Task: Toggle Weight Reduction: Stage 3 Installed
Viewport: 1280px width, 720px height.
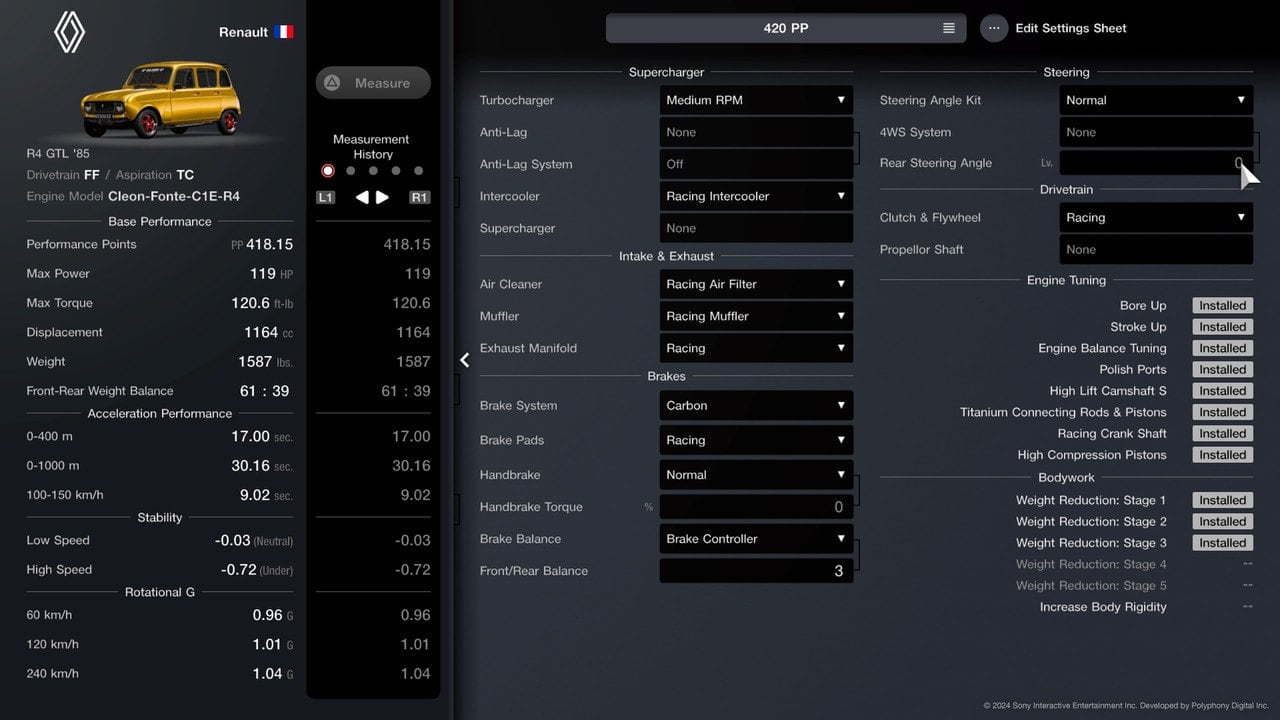Action: [x=1222, y=543]
